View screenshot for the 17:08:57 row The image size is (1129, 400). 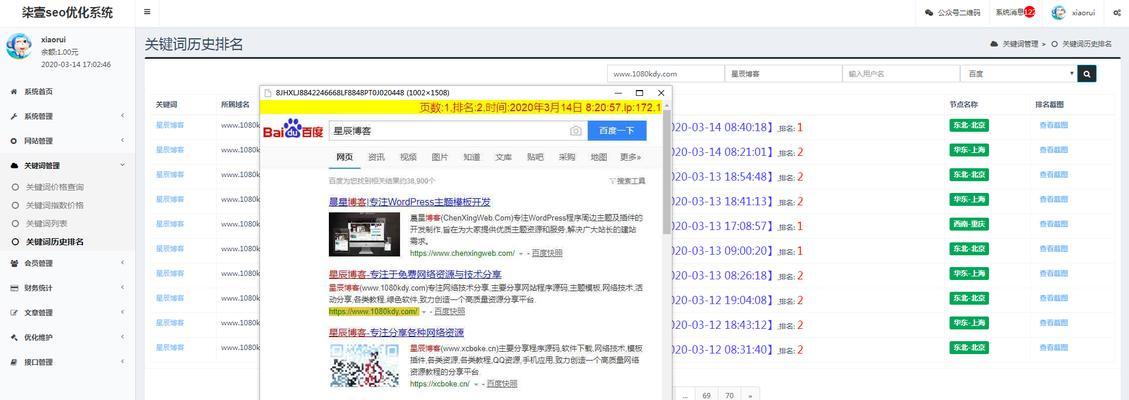pyautogui.click(x=1053, y=224)
